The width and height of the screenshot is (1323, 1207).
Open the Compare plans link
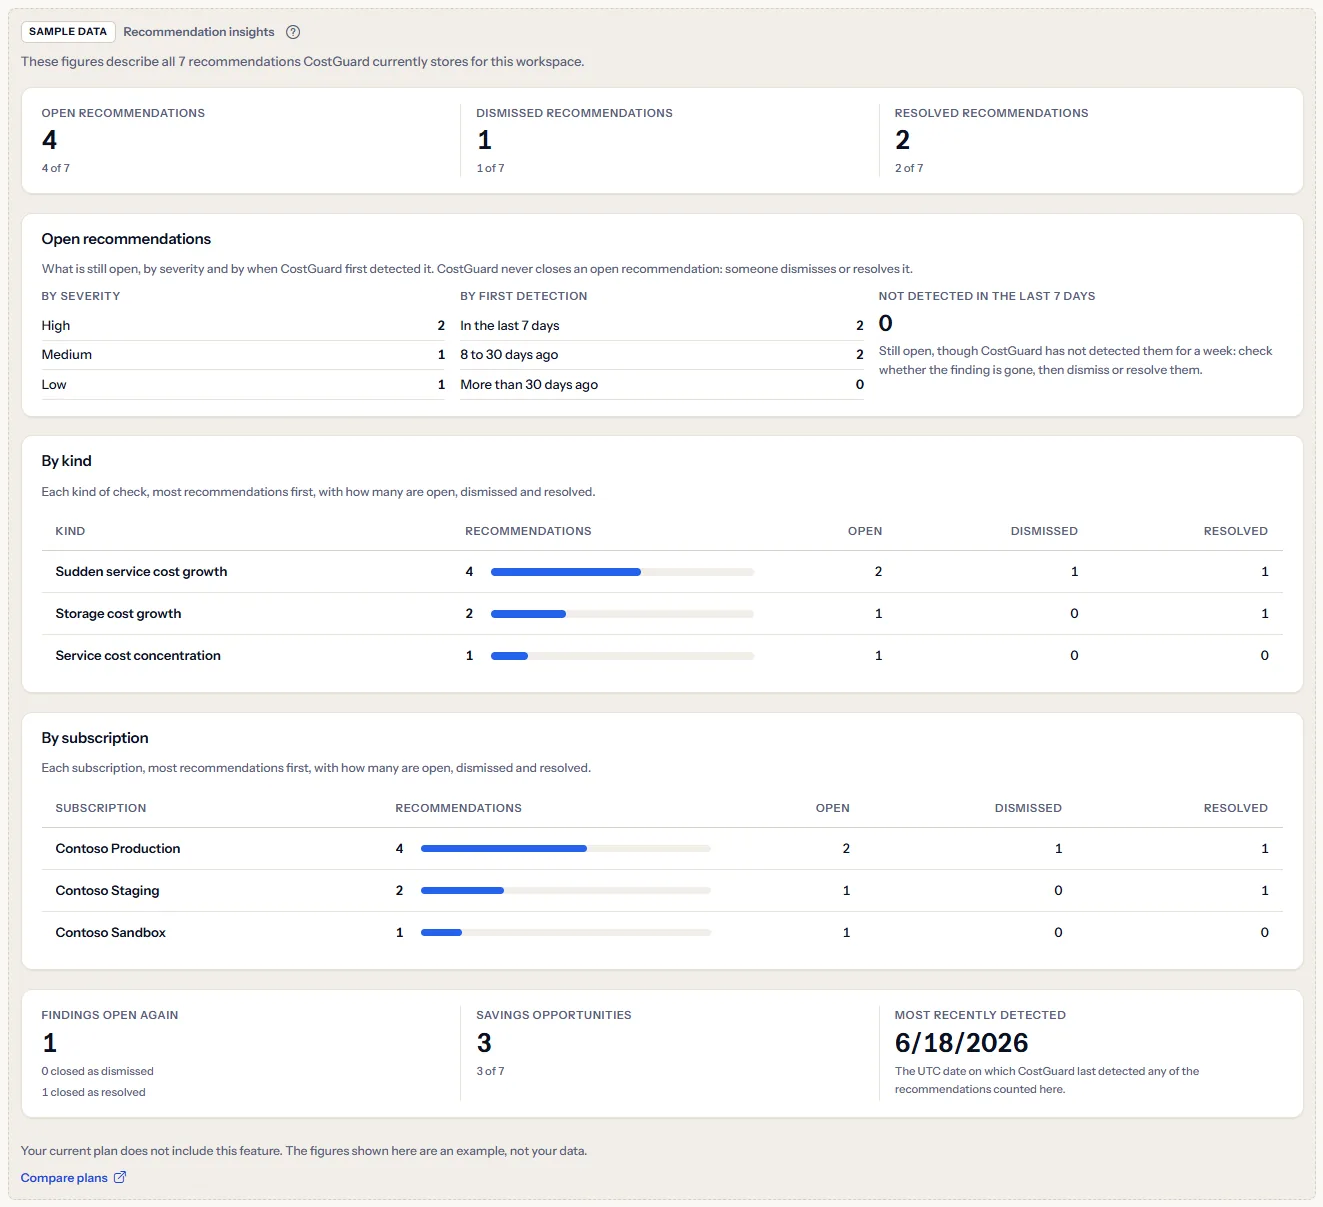[73, 1178]
